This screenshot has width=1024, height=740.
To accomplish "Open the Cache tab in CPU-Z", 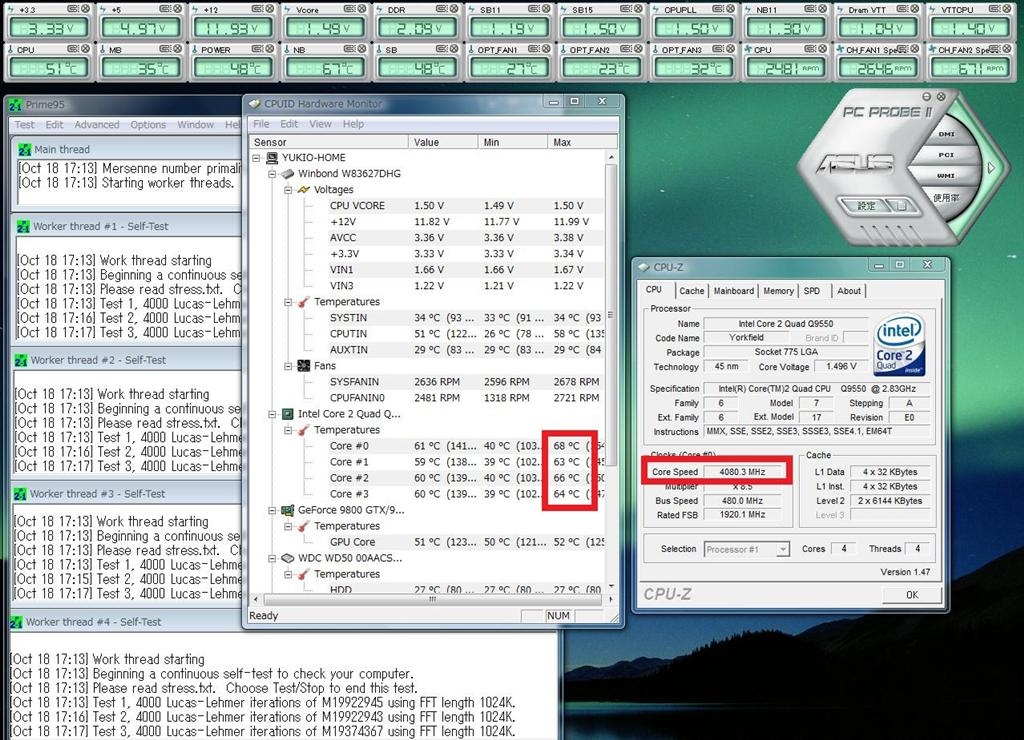I will (x=692, y=291).
